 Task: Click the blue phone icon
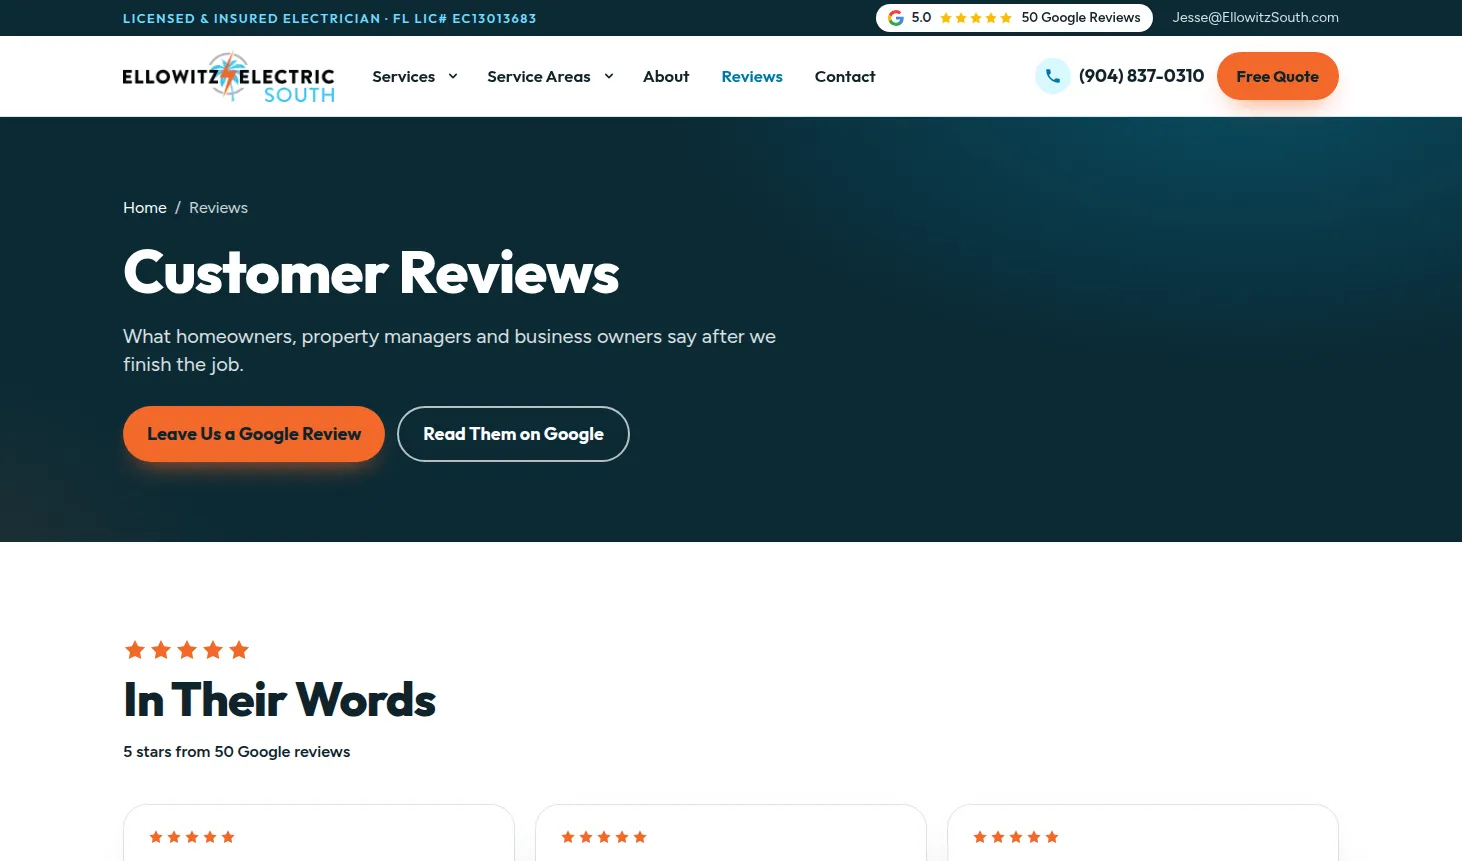[1053, 76]
